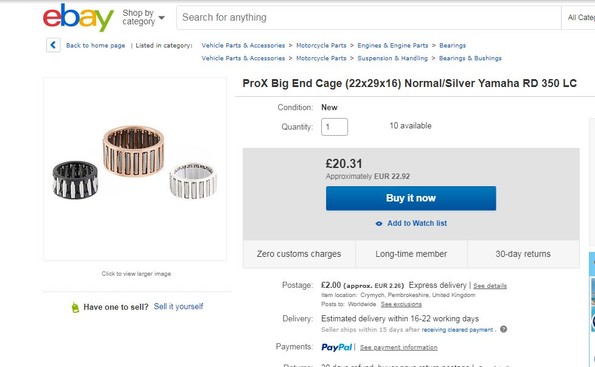Click the eye icon beside Add to Watch list

pyautogui.click(x=379, y=224)
